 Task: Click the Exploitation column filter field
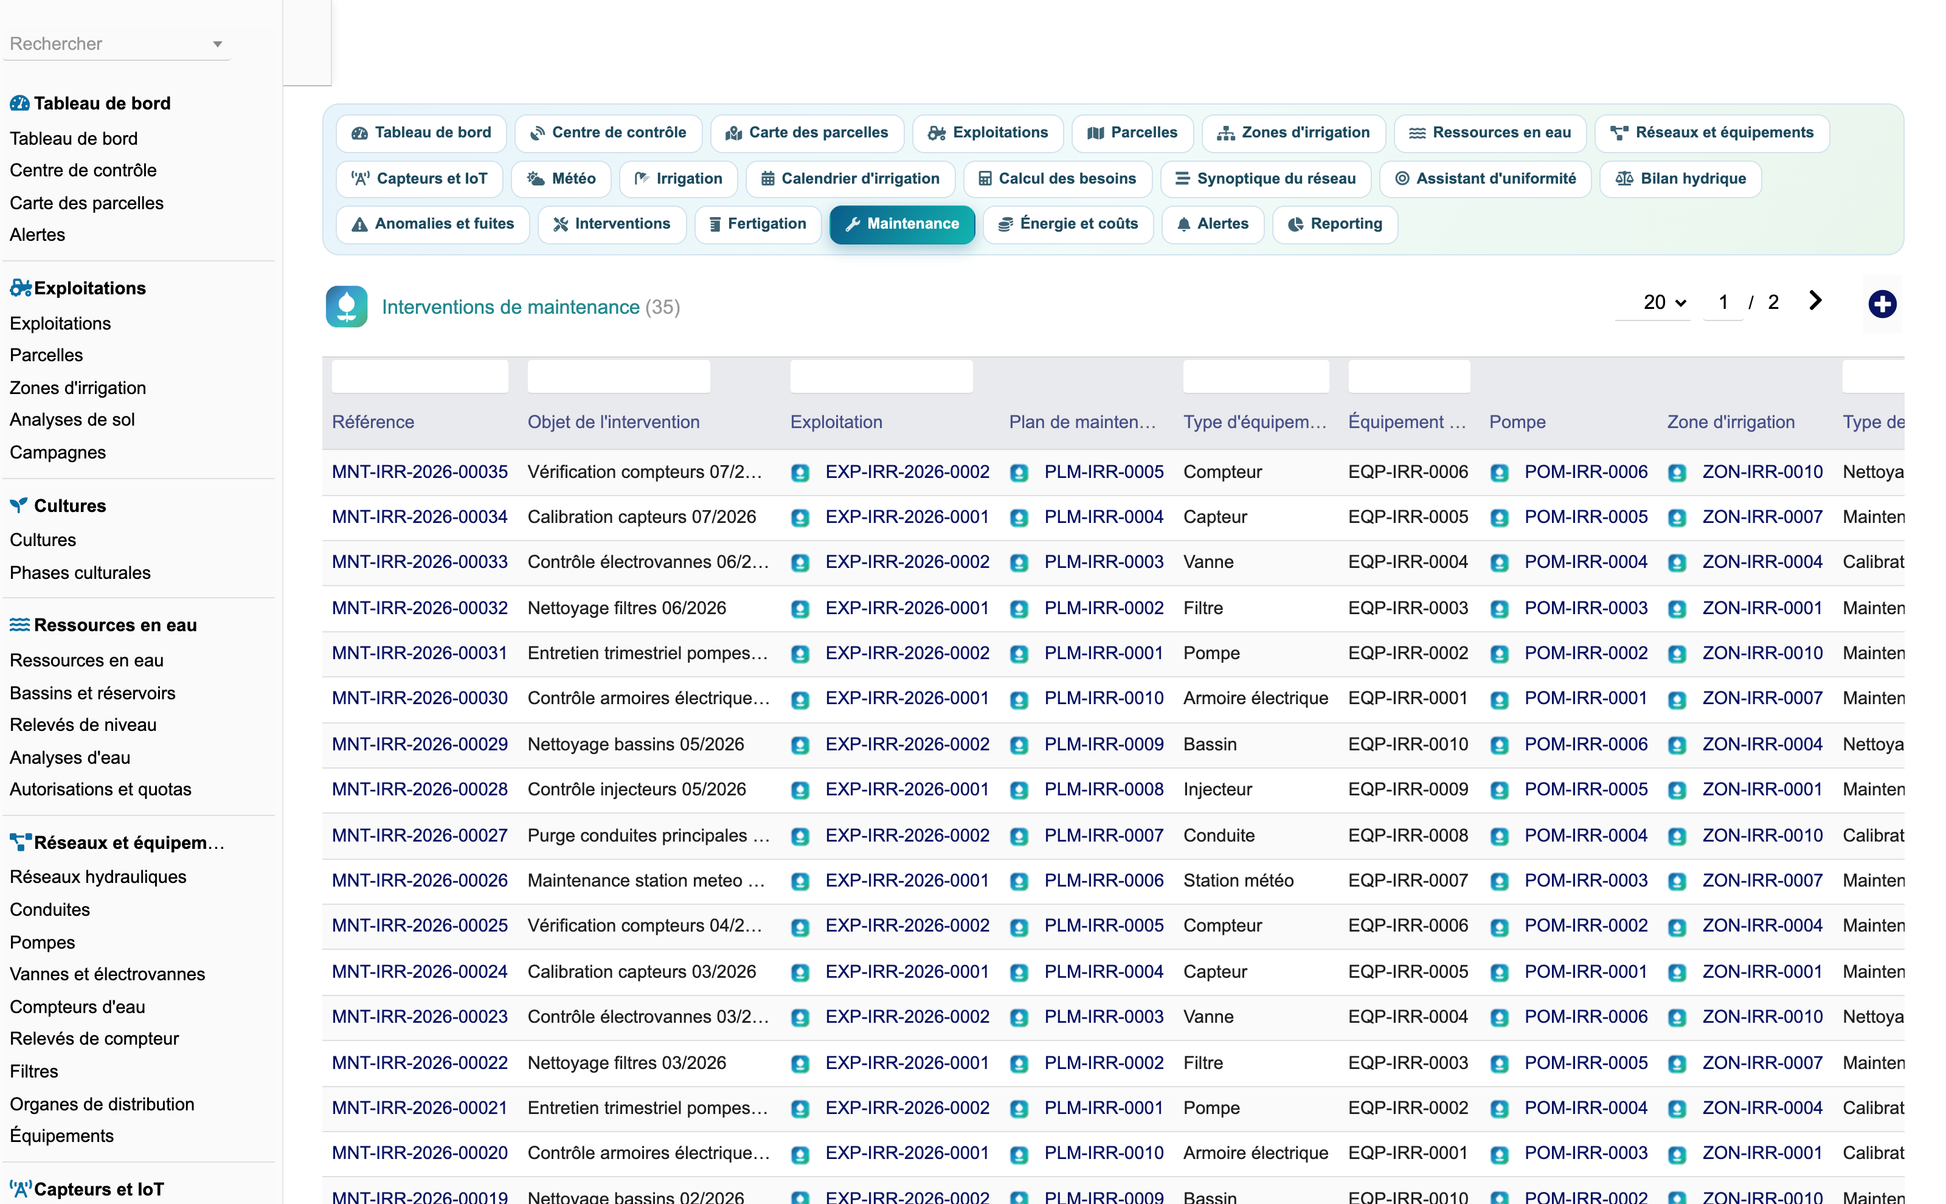point(881,376)
